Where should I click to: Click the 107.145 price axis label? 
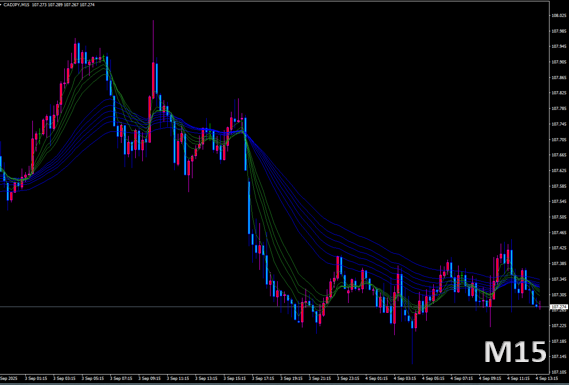click(x=559, y=357)
